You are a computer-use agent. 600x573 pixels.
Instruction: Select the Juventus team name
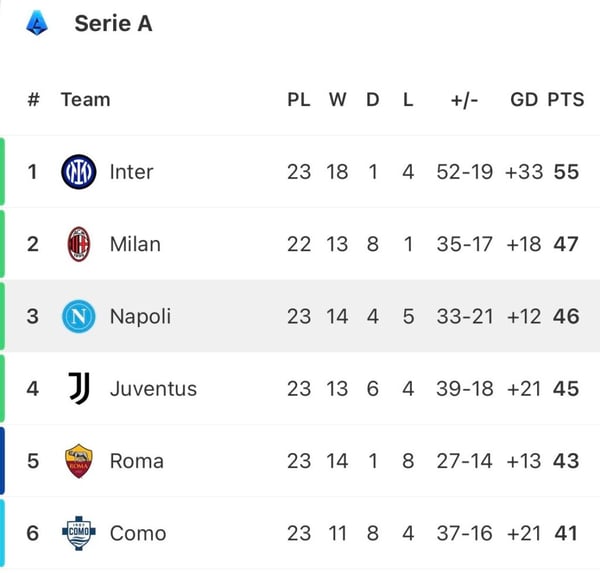pos(153,388)
